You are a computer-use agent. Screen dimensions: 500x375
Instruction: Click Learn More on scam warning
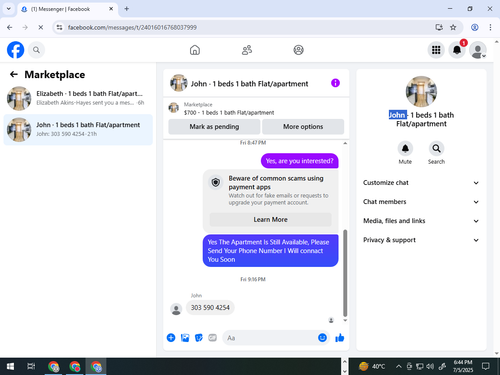270,219
